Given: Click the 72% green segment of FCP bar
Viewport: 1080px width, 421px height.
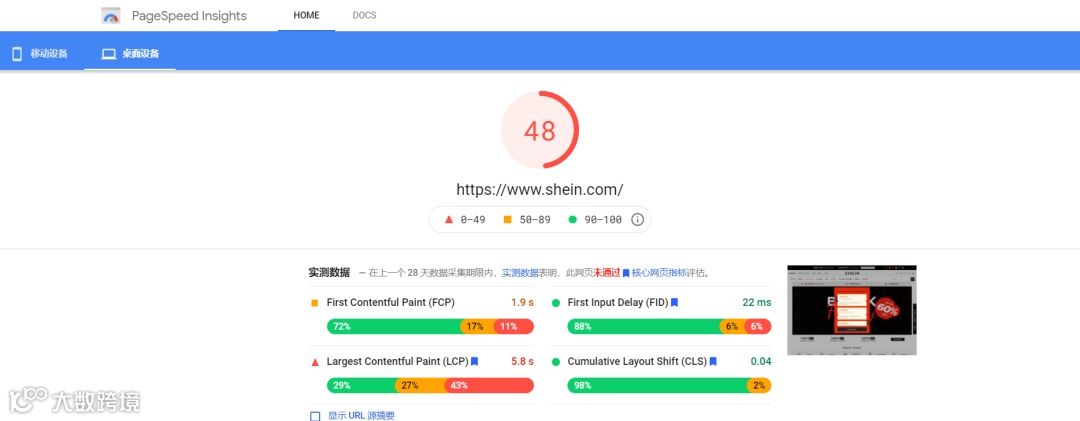Looking at the screenshot, I should point(393,327).
